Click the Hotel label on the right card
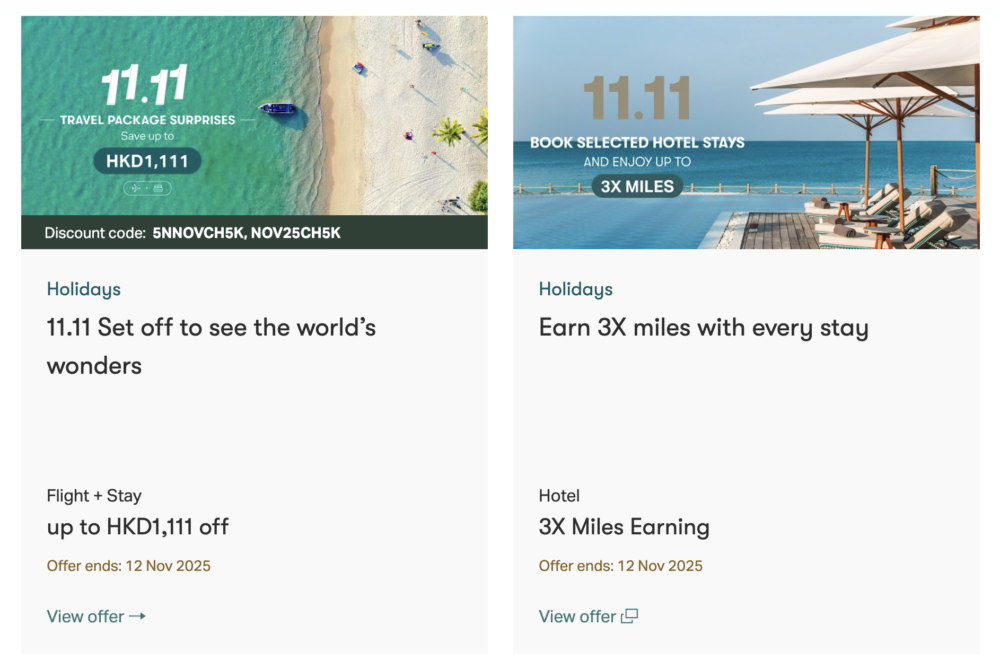1000x669 pixels. coord(559,496)
